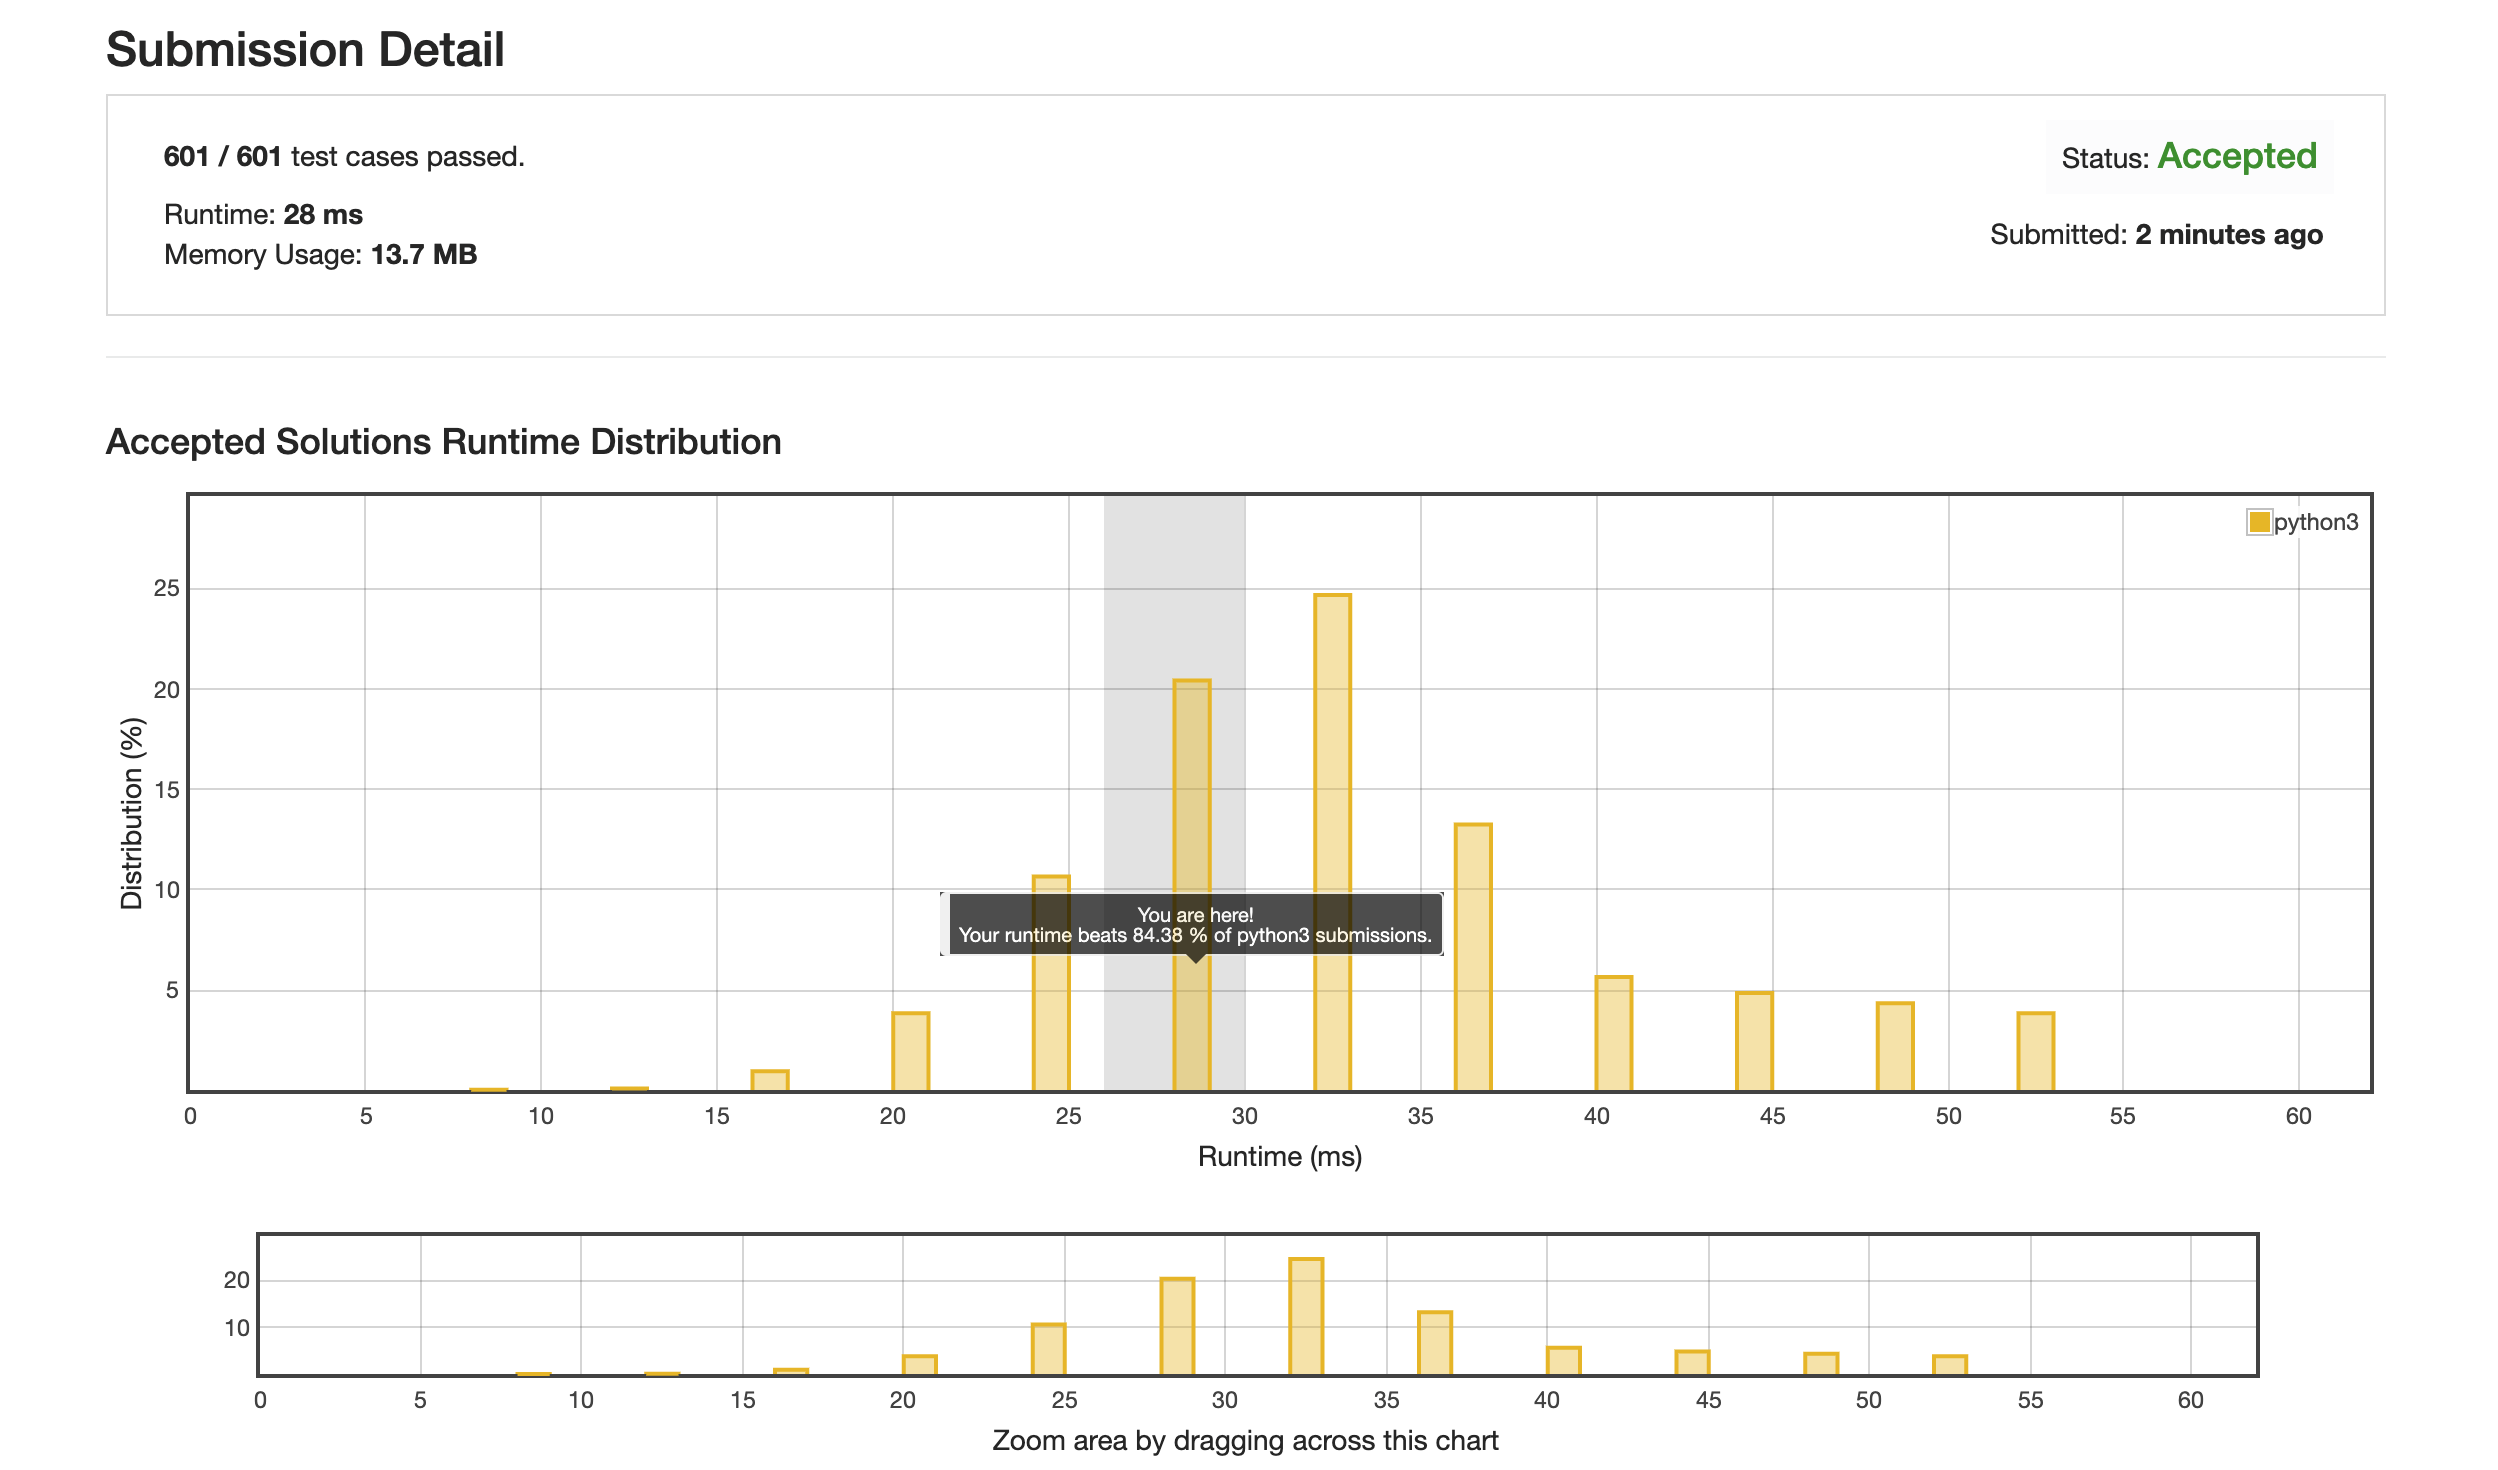The height and width of the screenshot is (1470, 2498).
Task: Click the Accepted status text
Action: point(2236,156)
